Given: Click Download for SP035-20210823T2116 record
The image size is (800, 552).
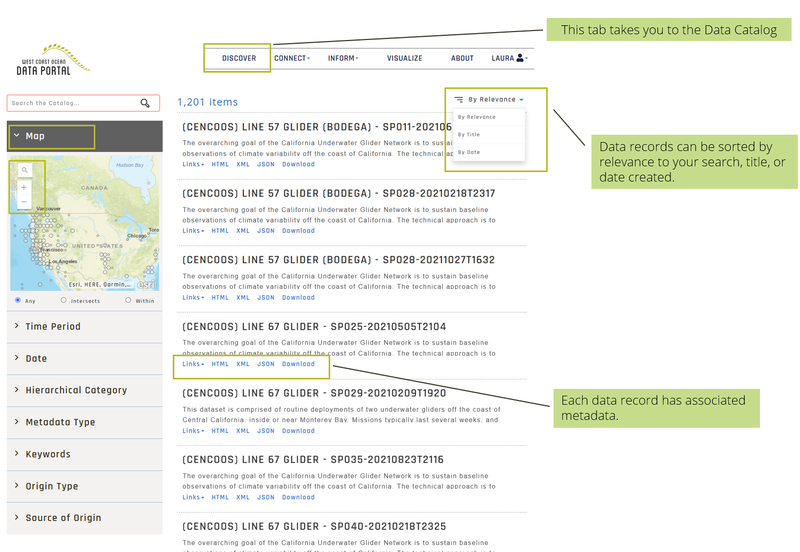Looking at the screenshot, I should (298, 497).
